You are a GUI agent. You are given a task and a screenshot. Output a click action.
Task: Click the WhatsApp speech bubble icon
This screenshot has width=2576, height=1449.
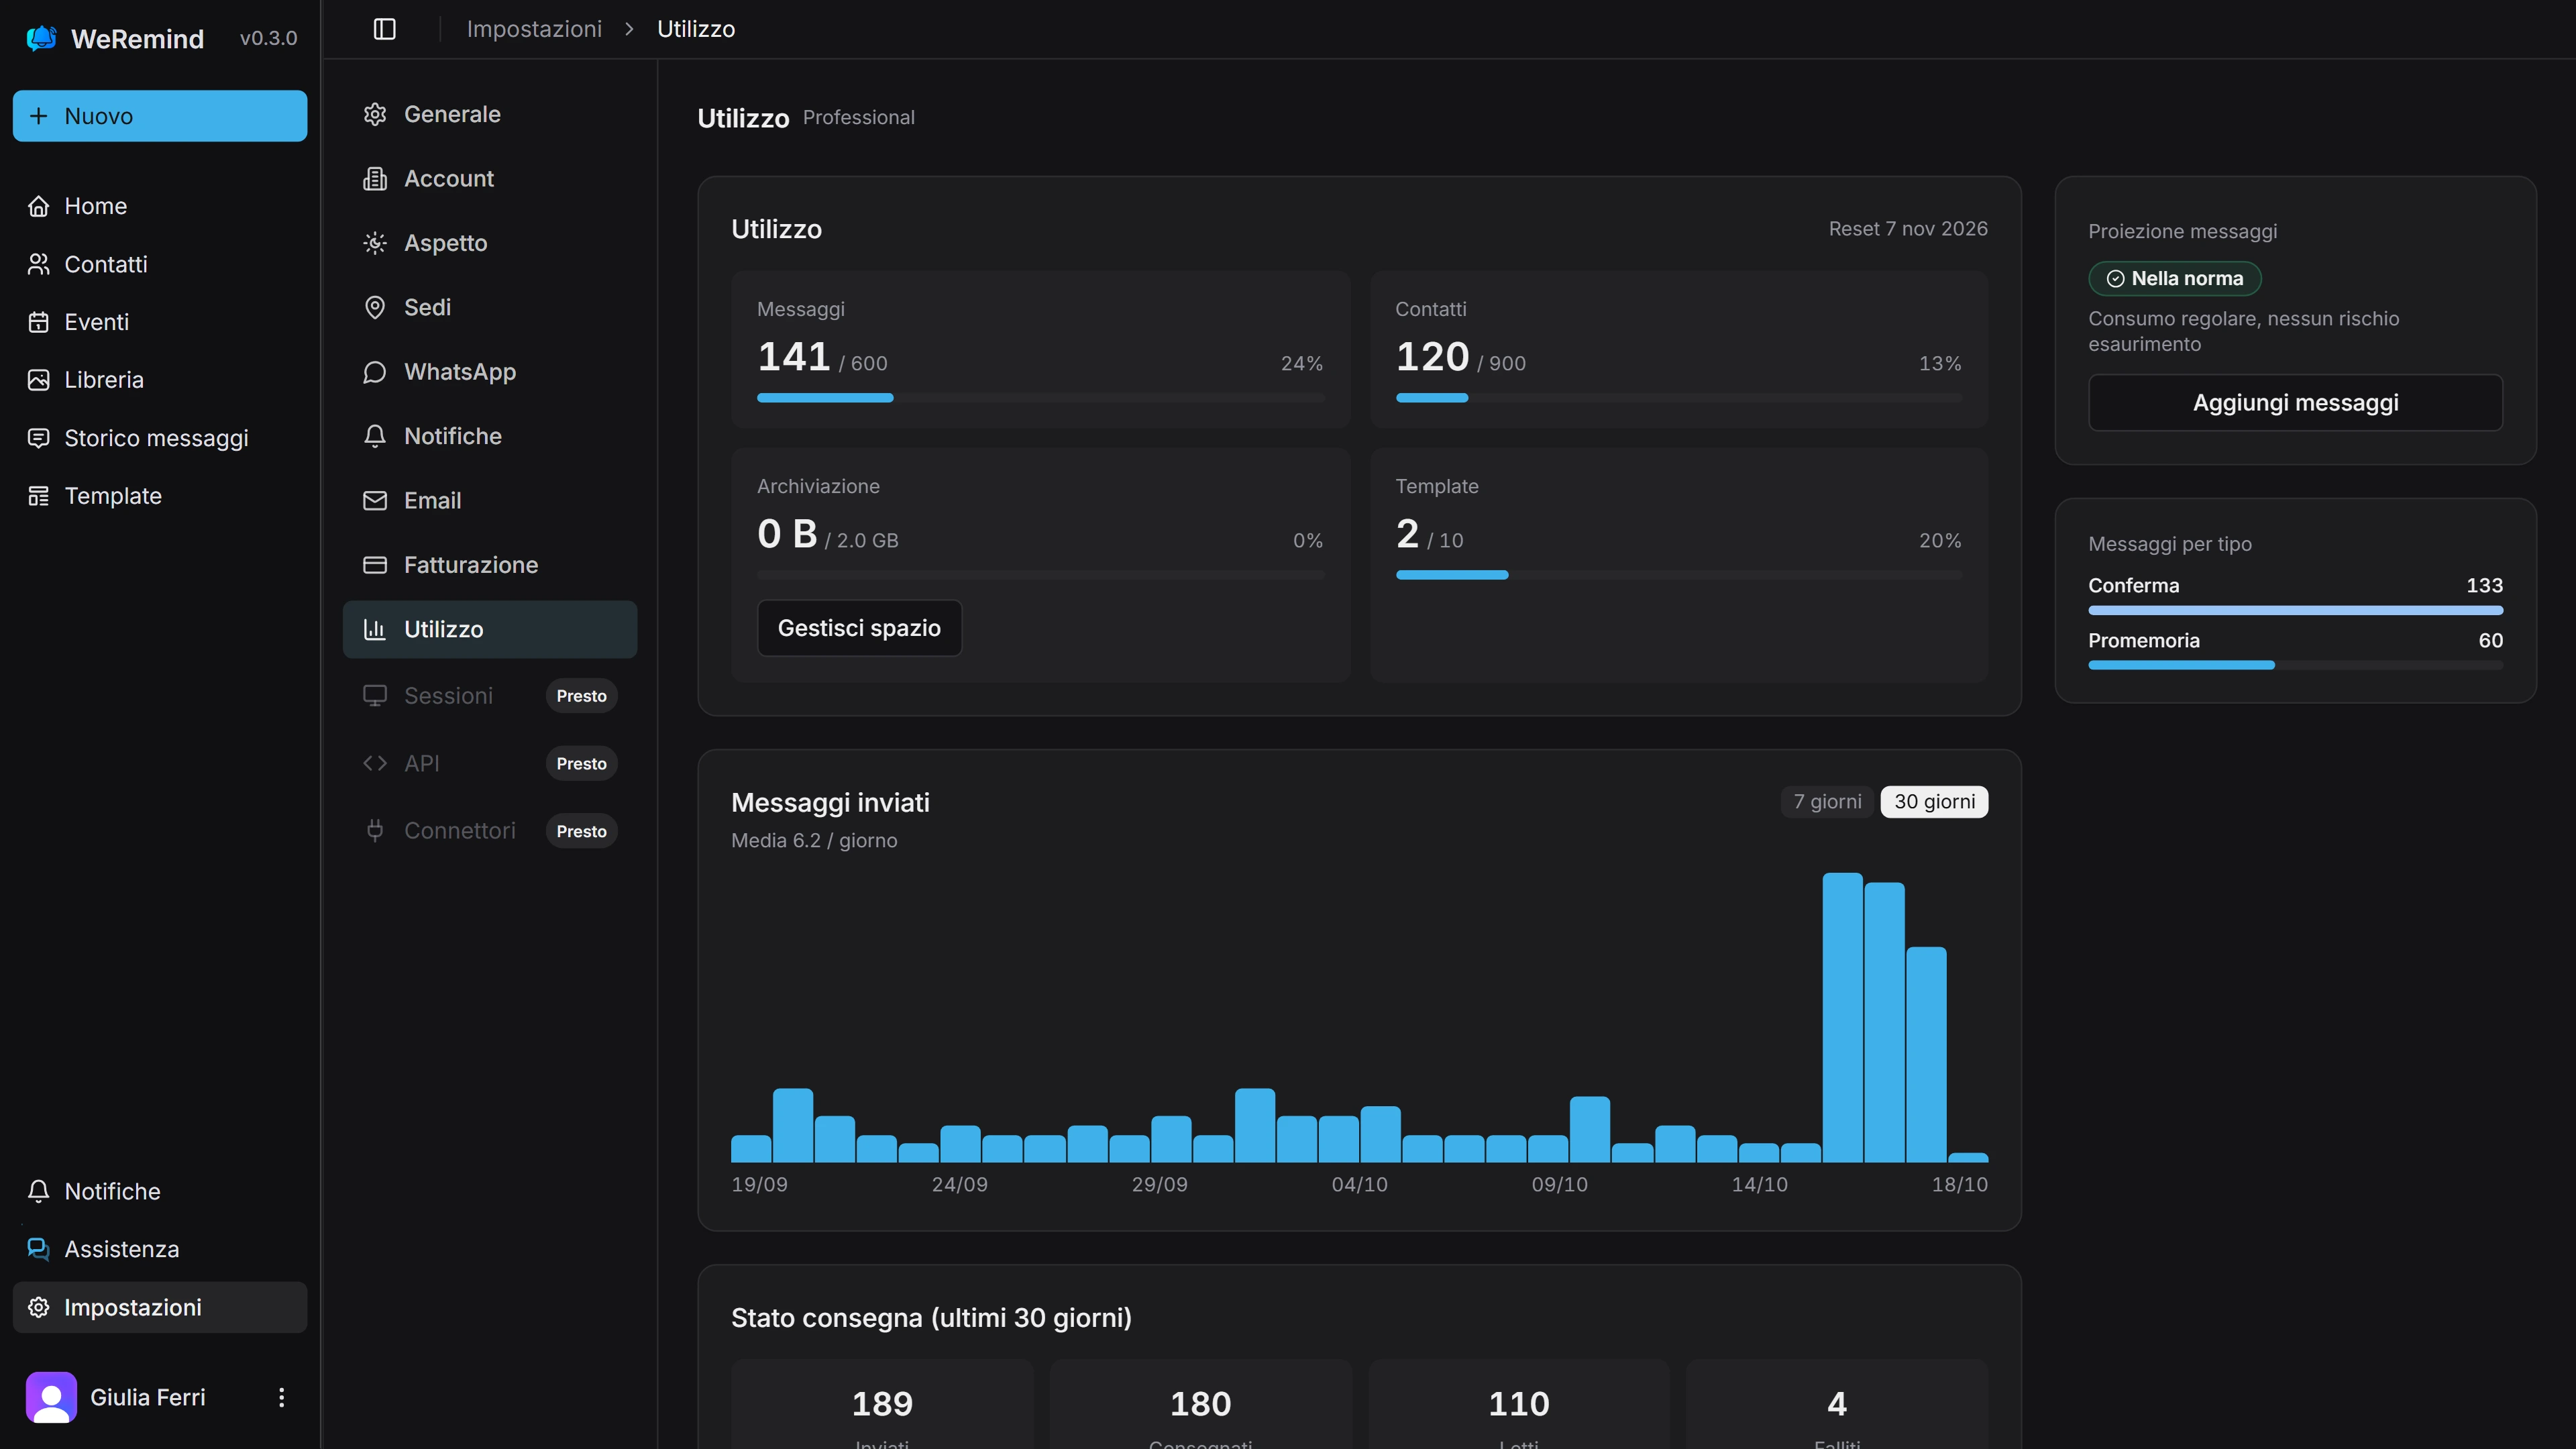click(x=375, y=372)
